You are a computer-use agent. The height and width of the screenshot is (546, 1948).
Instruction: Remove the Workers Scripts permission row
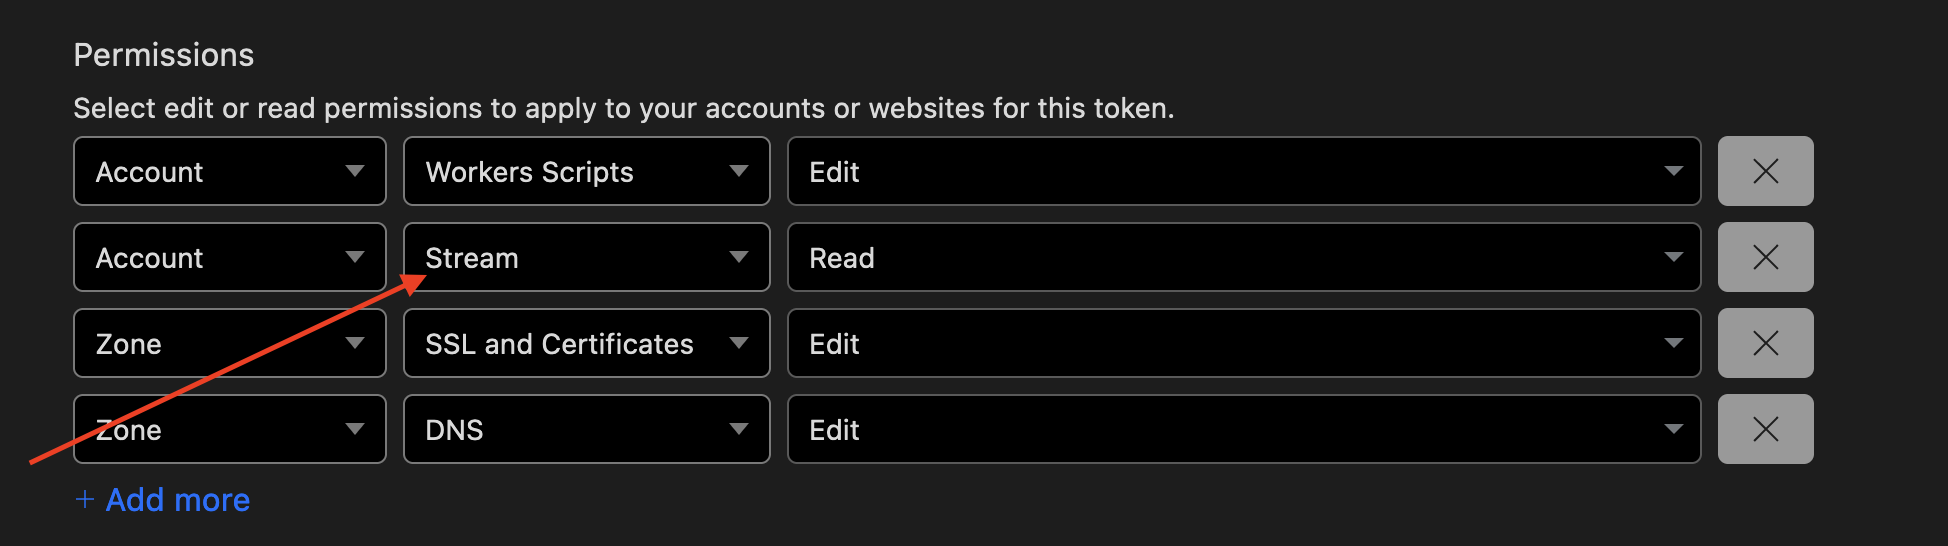pyautogui.click(x=1765, y=171)
